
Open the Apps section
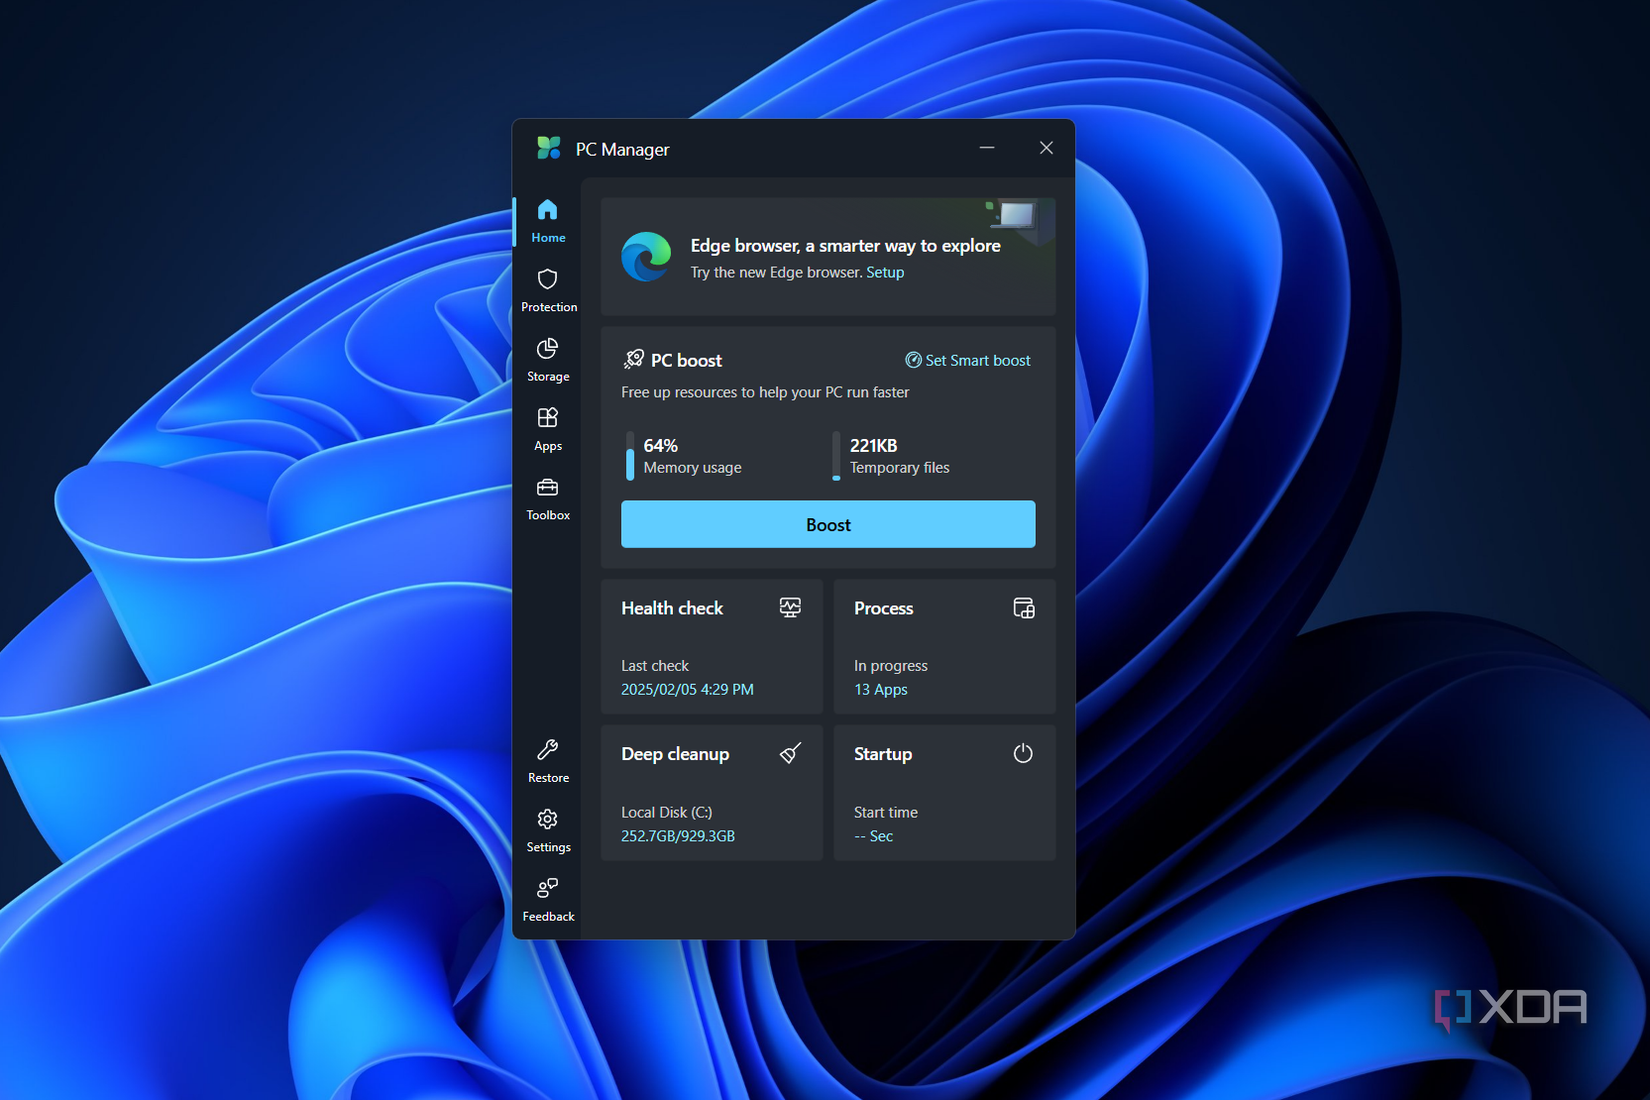pyautogui.click(x=548, y=426)
